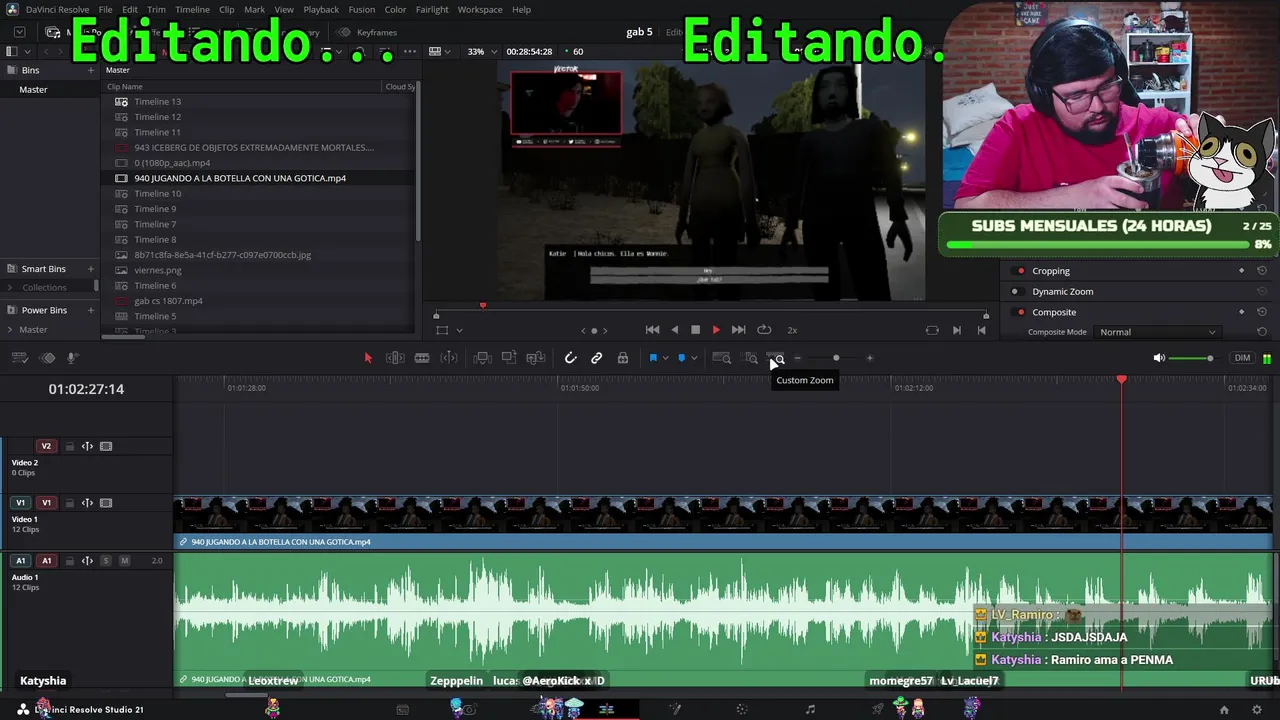The width and height of the screenshot is (1280, 720).
Task: Open the Timeline menu
Action: (x=192, y=10)
